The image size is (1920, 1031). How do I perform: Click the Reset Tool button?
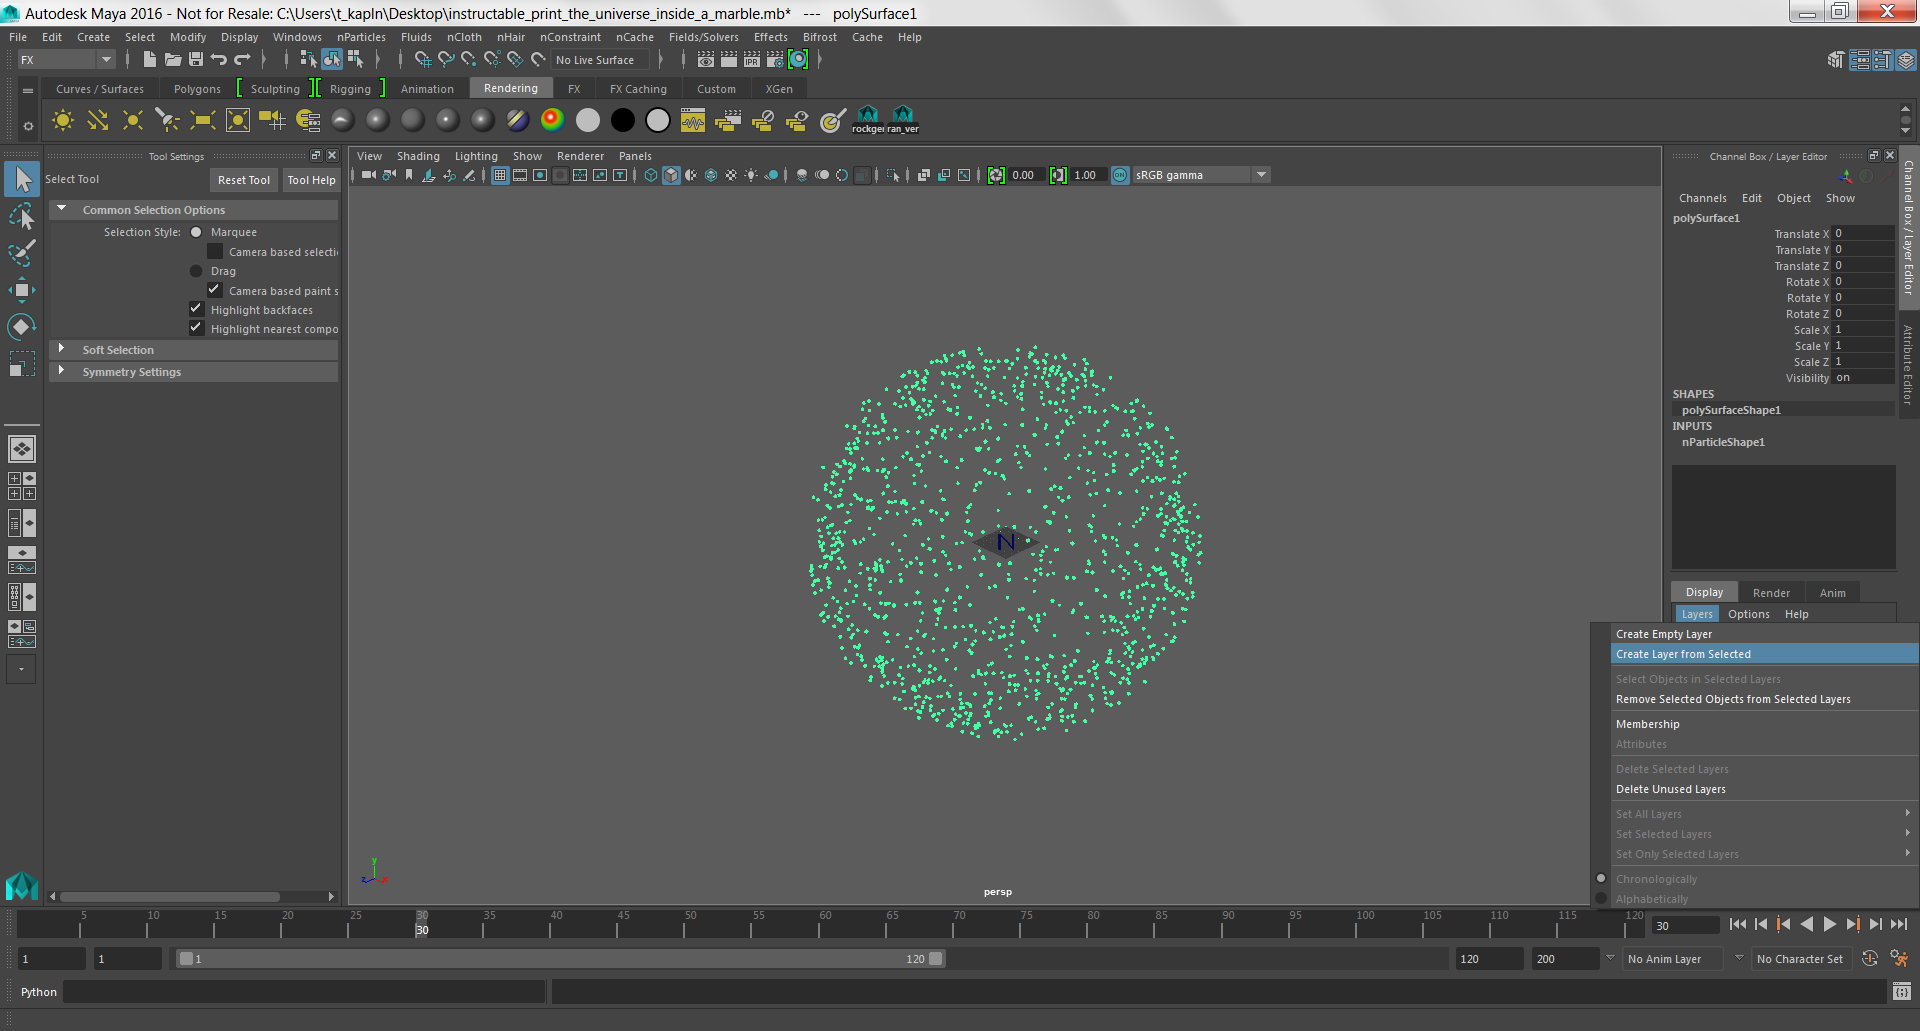click(x=244, y=180)
